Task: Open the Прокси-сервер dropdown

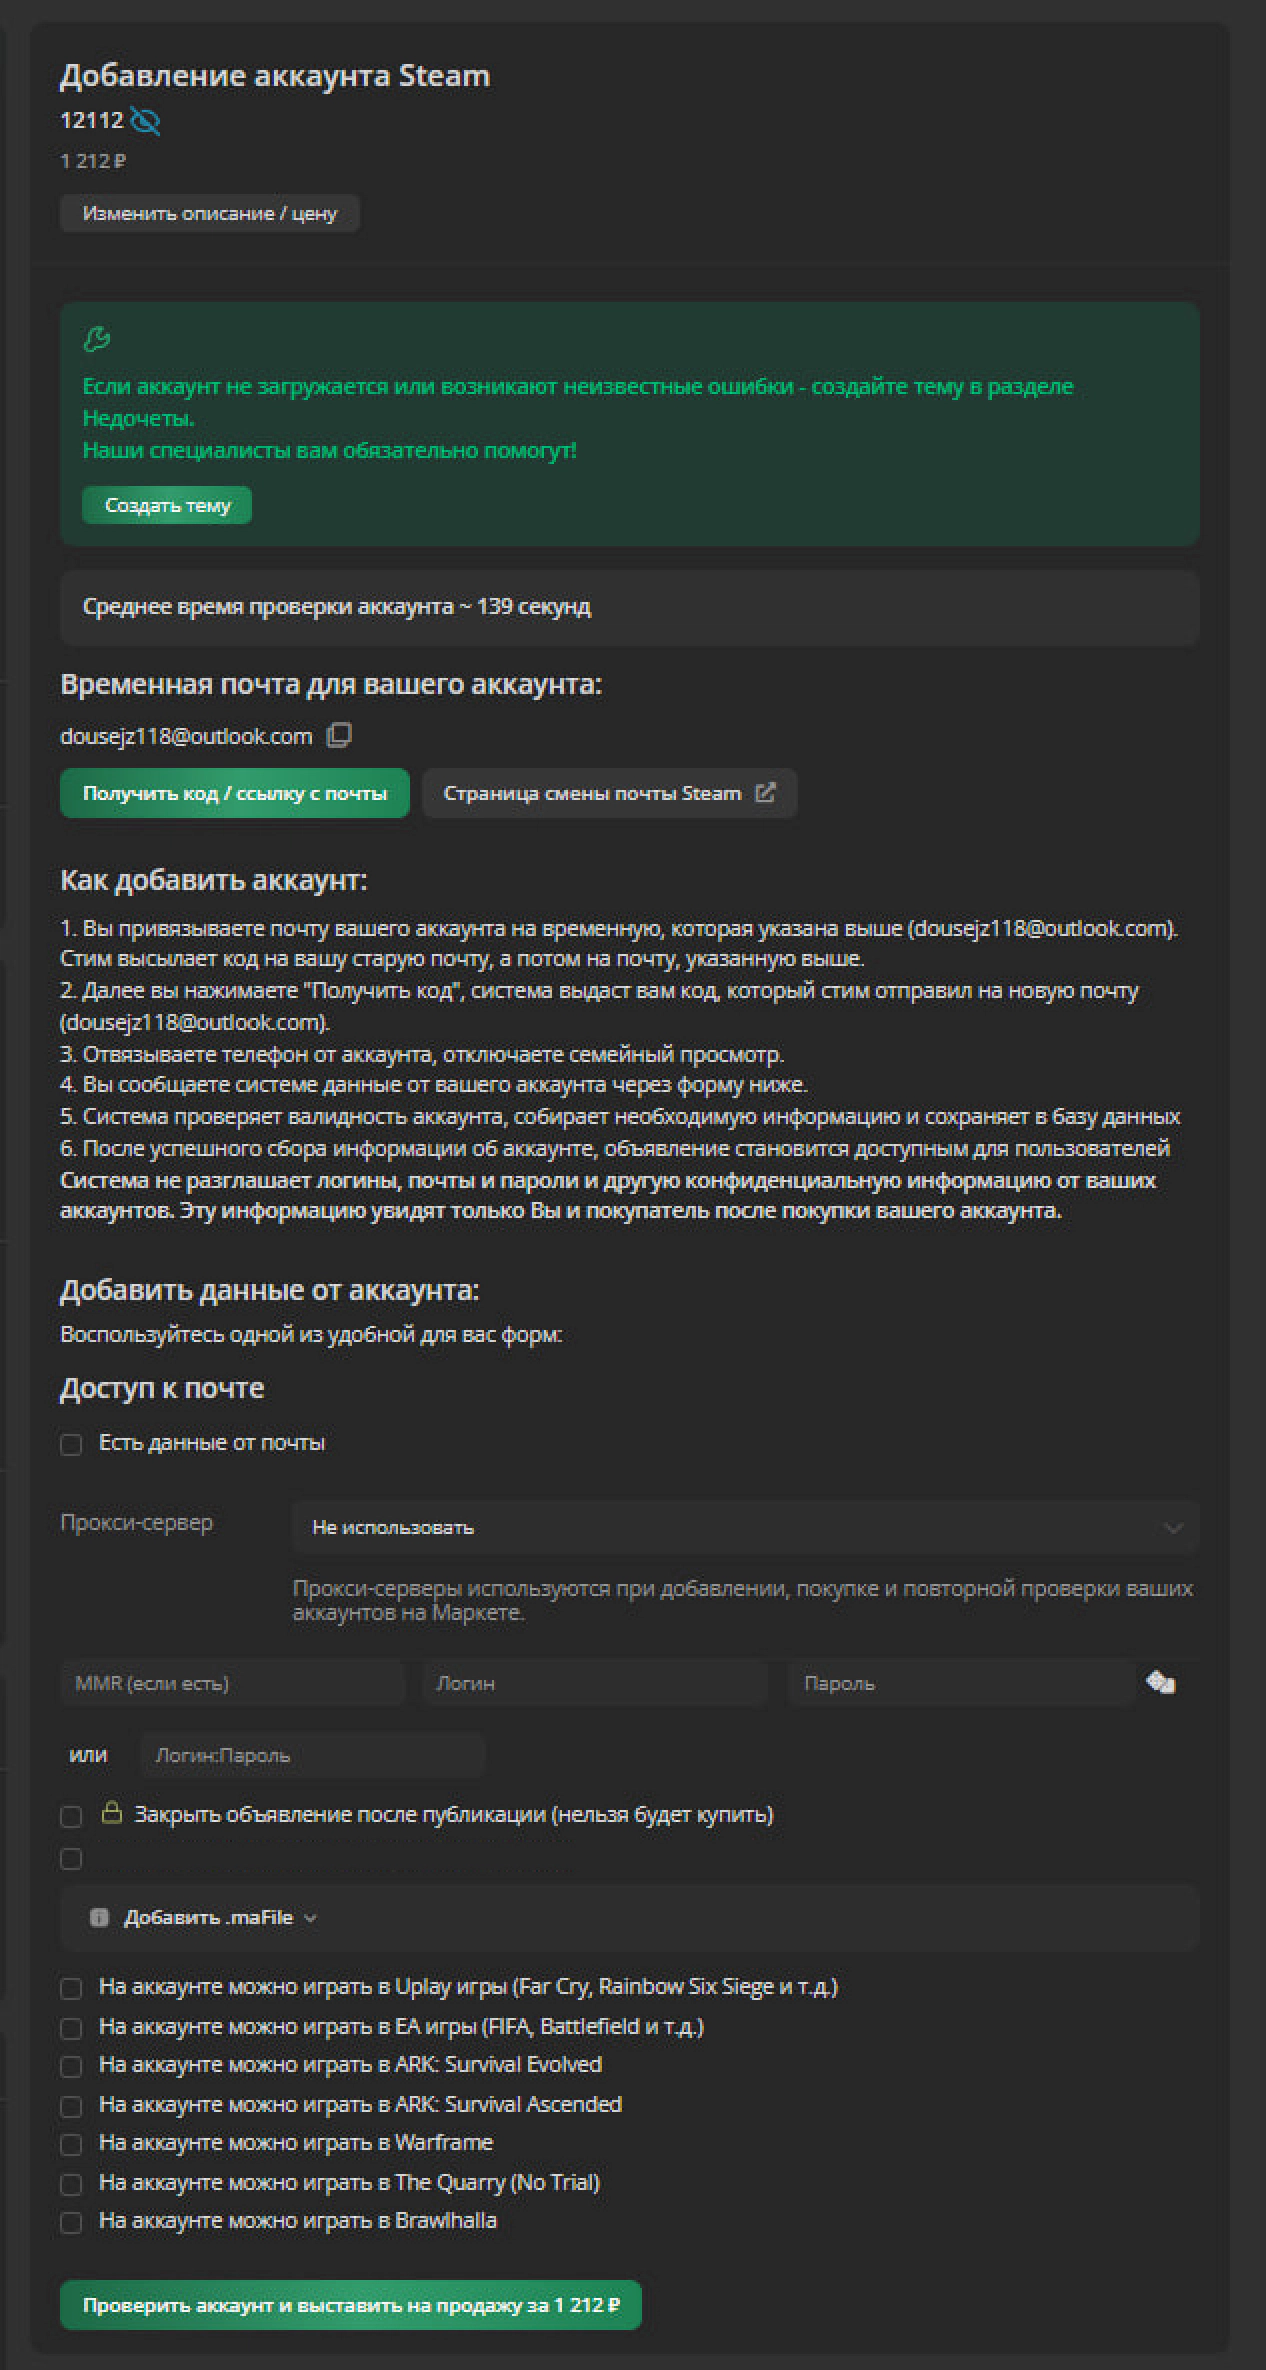Action: coord(744,1527)
